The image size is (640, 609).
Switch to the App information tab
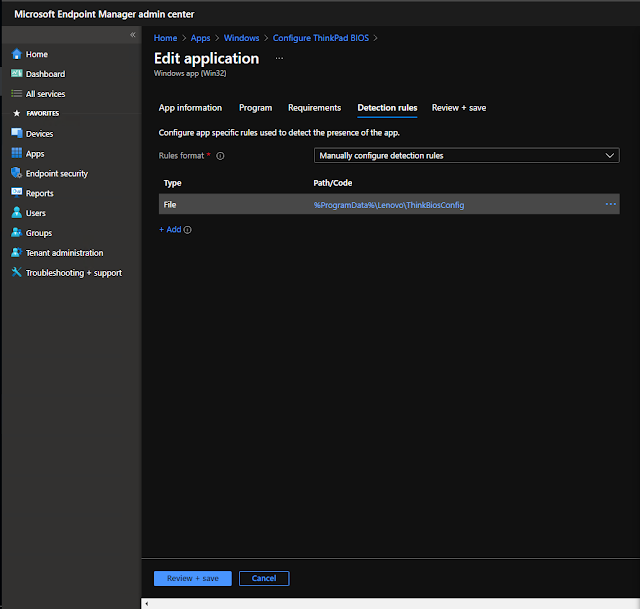click(x=190, y=108)
